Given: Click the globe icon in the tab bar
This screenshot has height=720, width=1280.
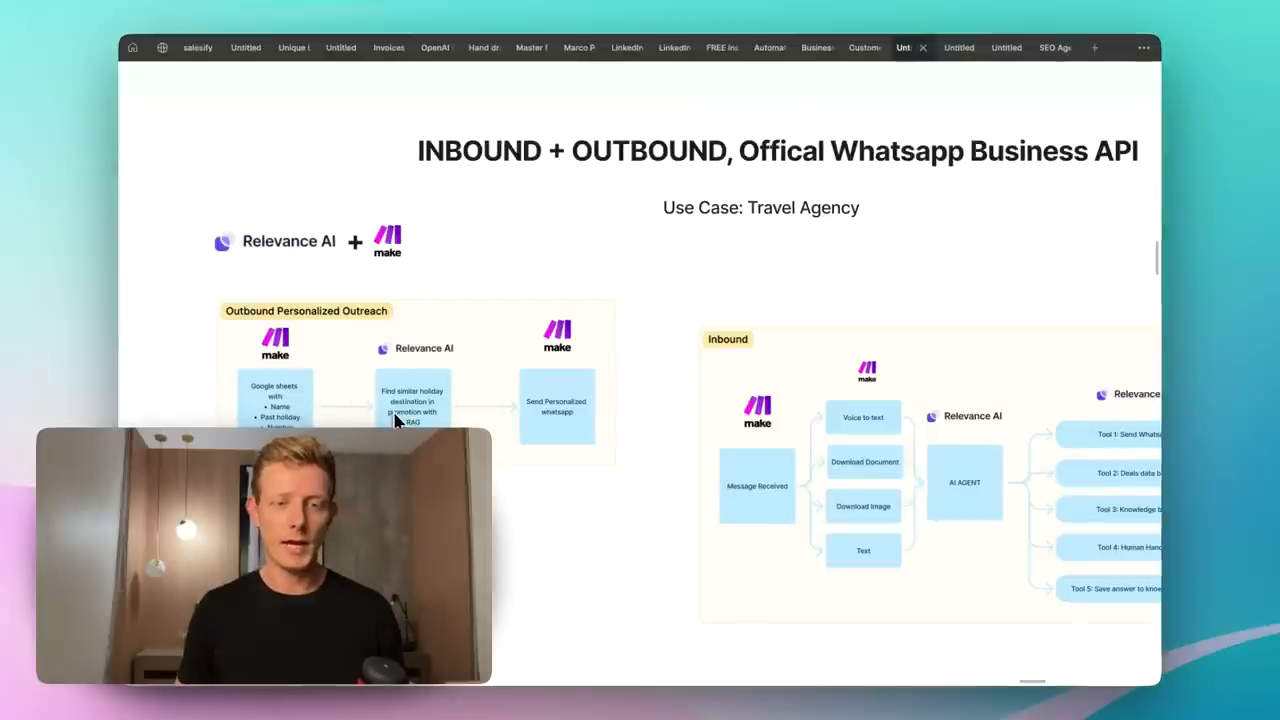Looking at the screenshot, I should tap(162, 47).
